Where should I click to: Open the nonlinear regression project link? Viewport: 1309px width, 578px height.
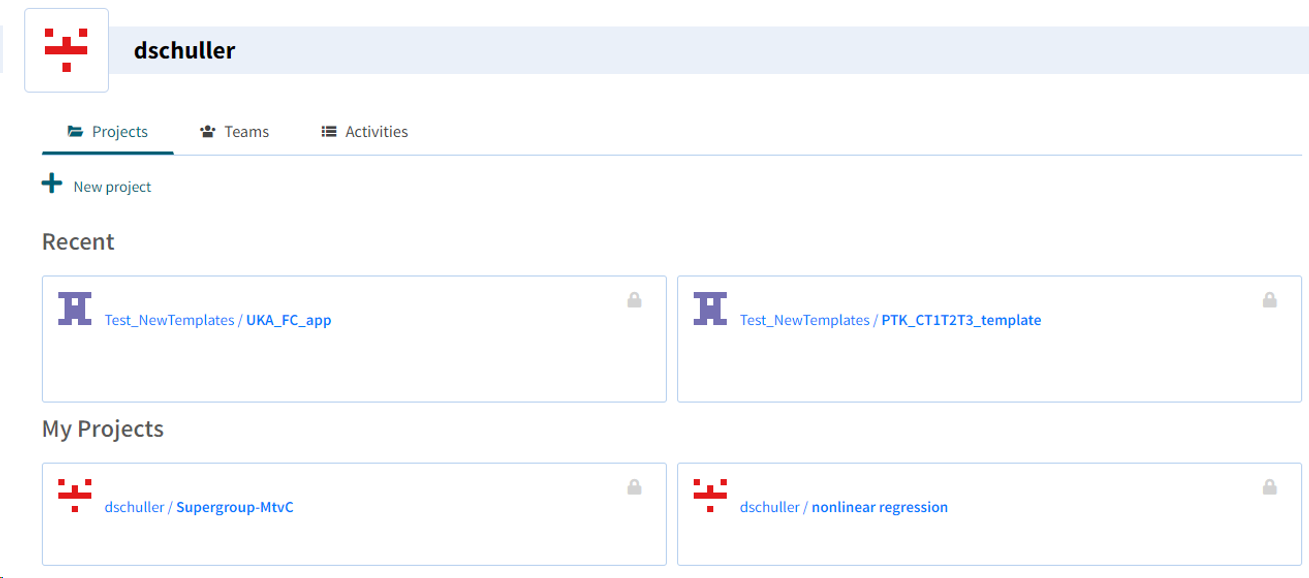tap(880, 508)
